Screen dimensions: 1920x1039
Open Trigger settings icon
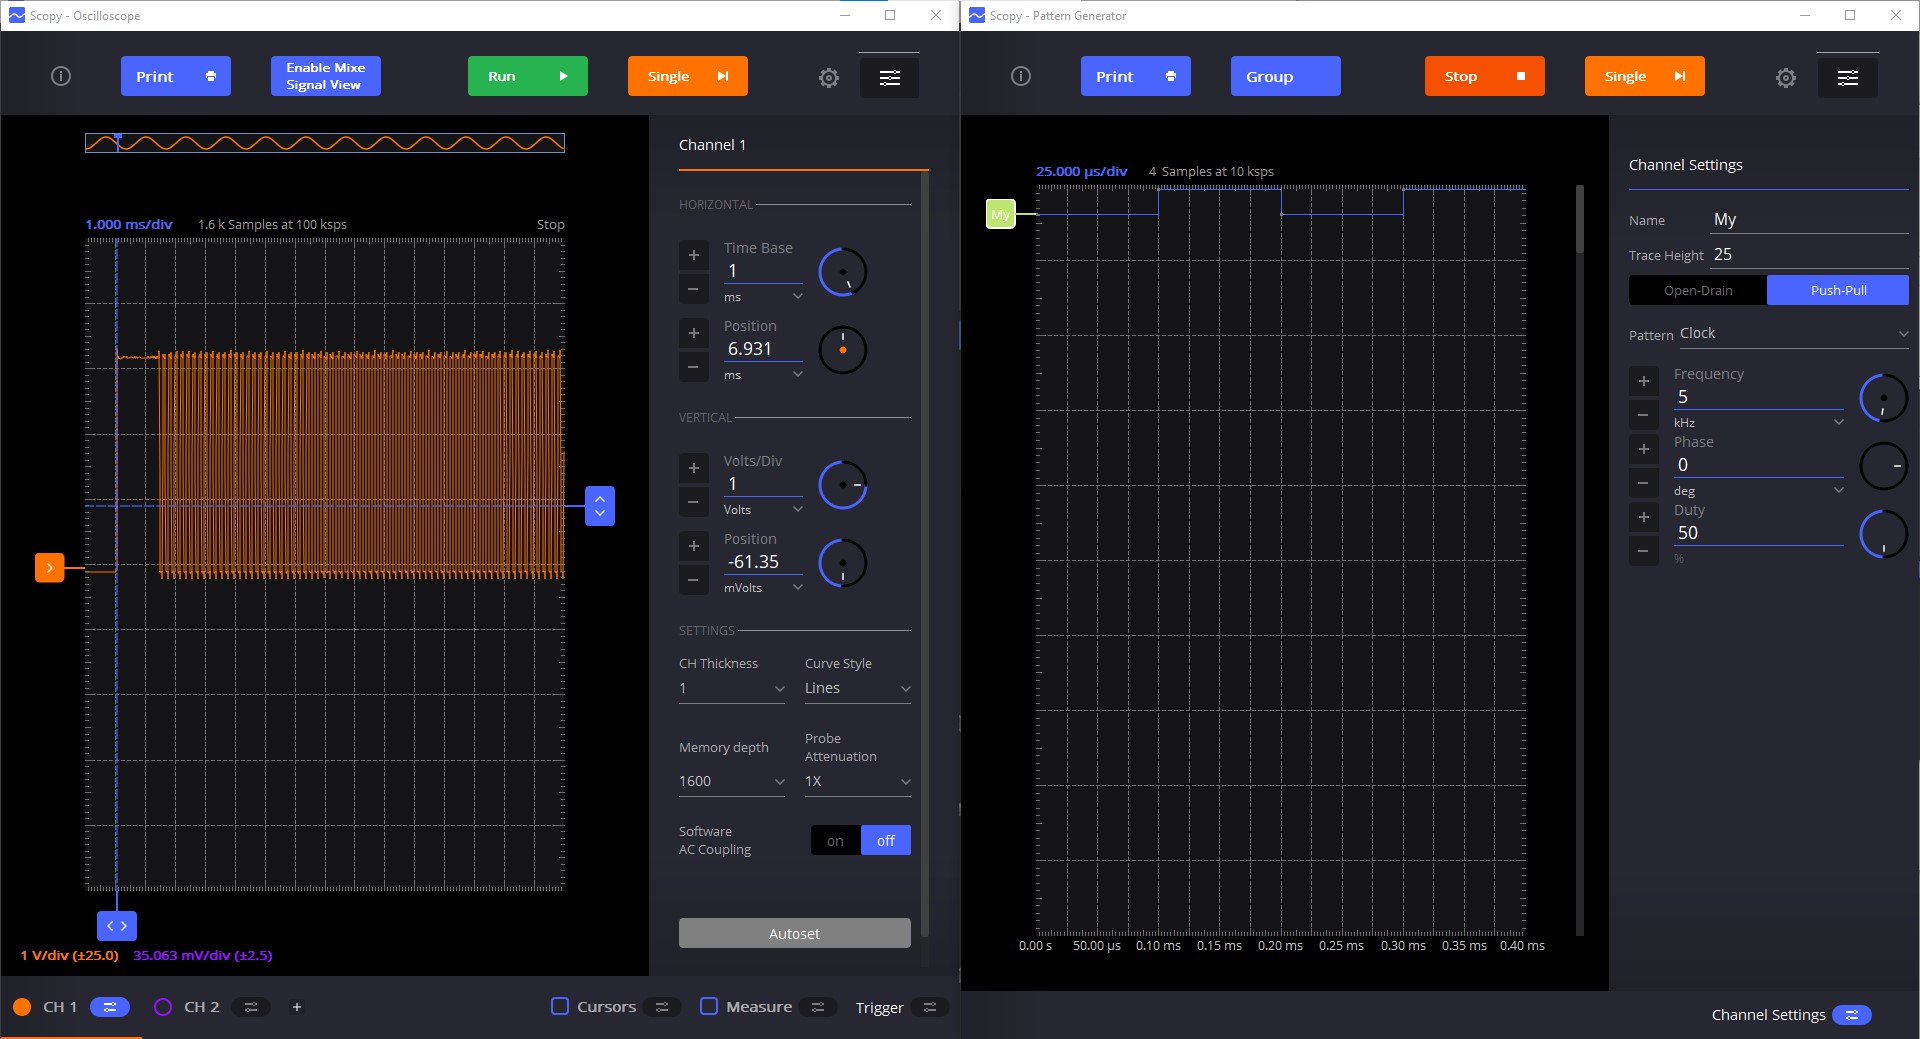930,1007
